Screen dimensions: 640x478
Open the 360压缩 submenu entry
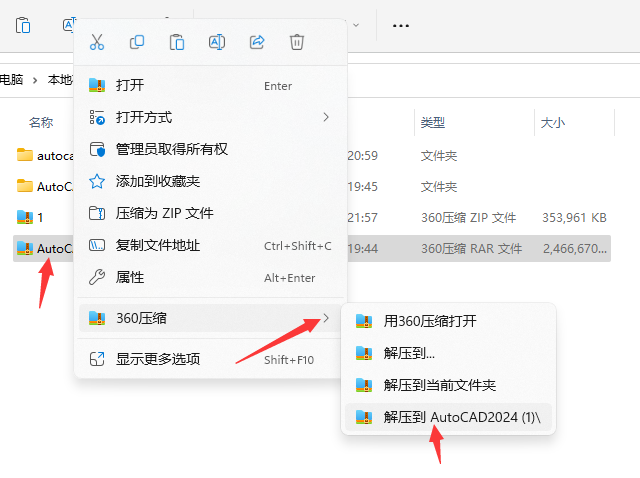pyautogui.click(x=210, y=318)
